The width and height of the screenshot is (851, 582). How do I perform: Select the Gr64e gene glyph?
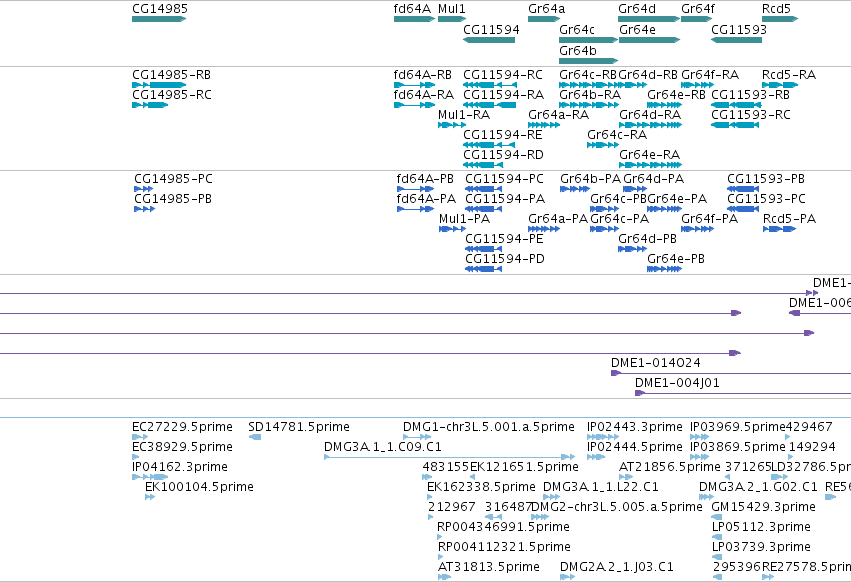pyautogui.click(x=650, y=40)
